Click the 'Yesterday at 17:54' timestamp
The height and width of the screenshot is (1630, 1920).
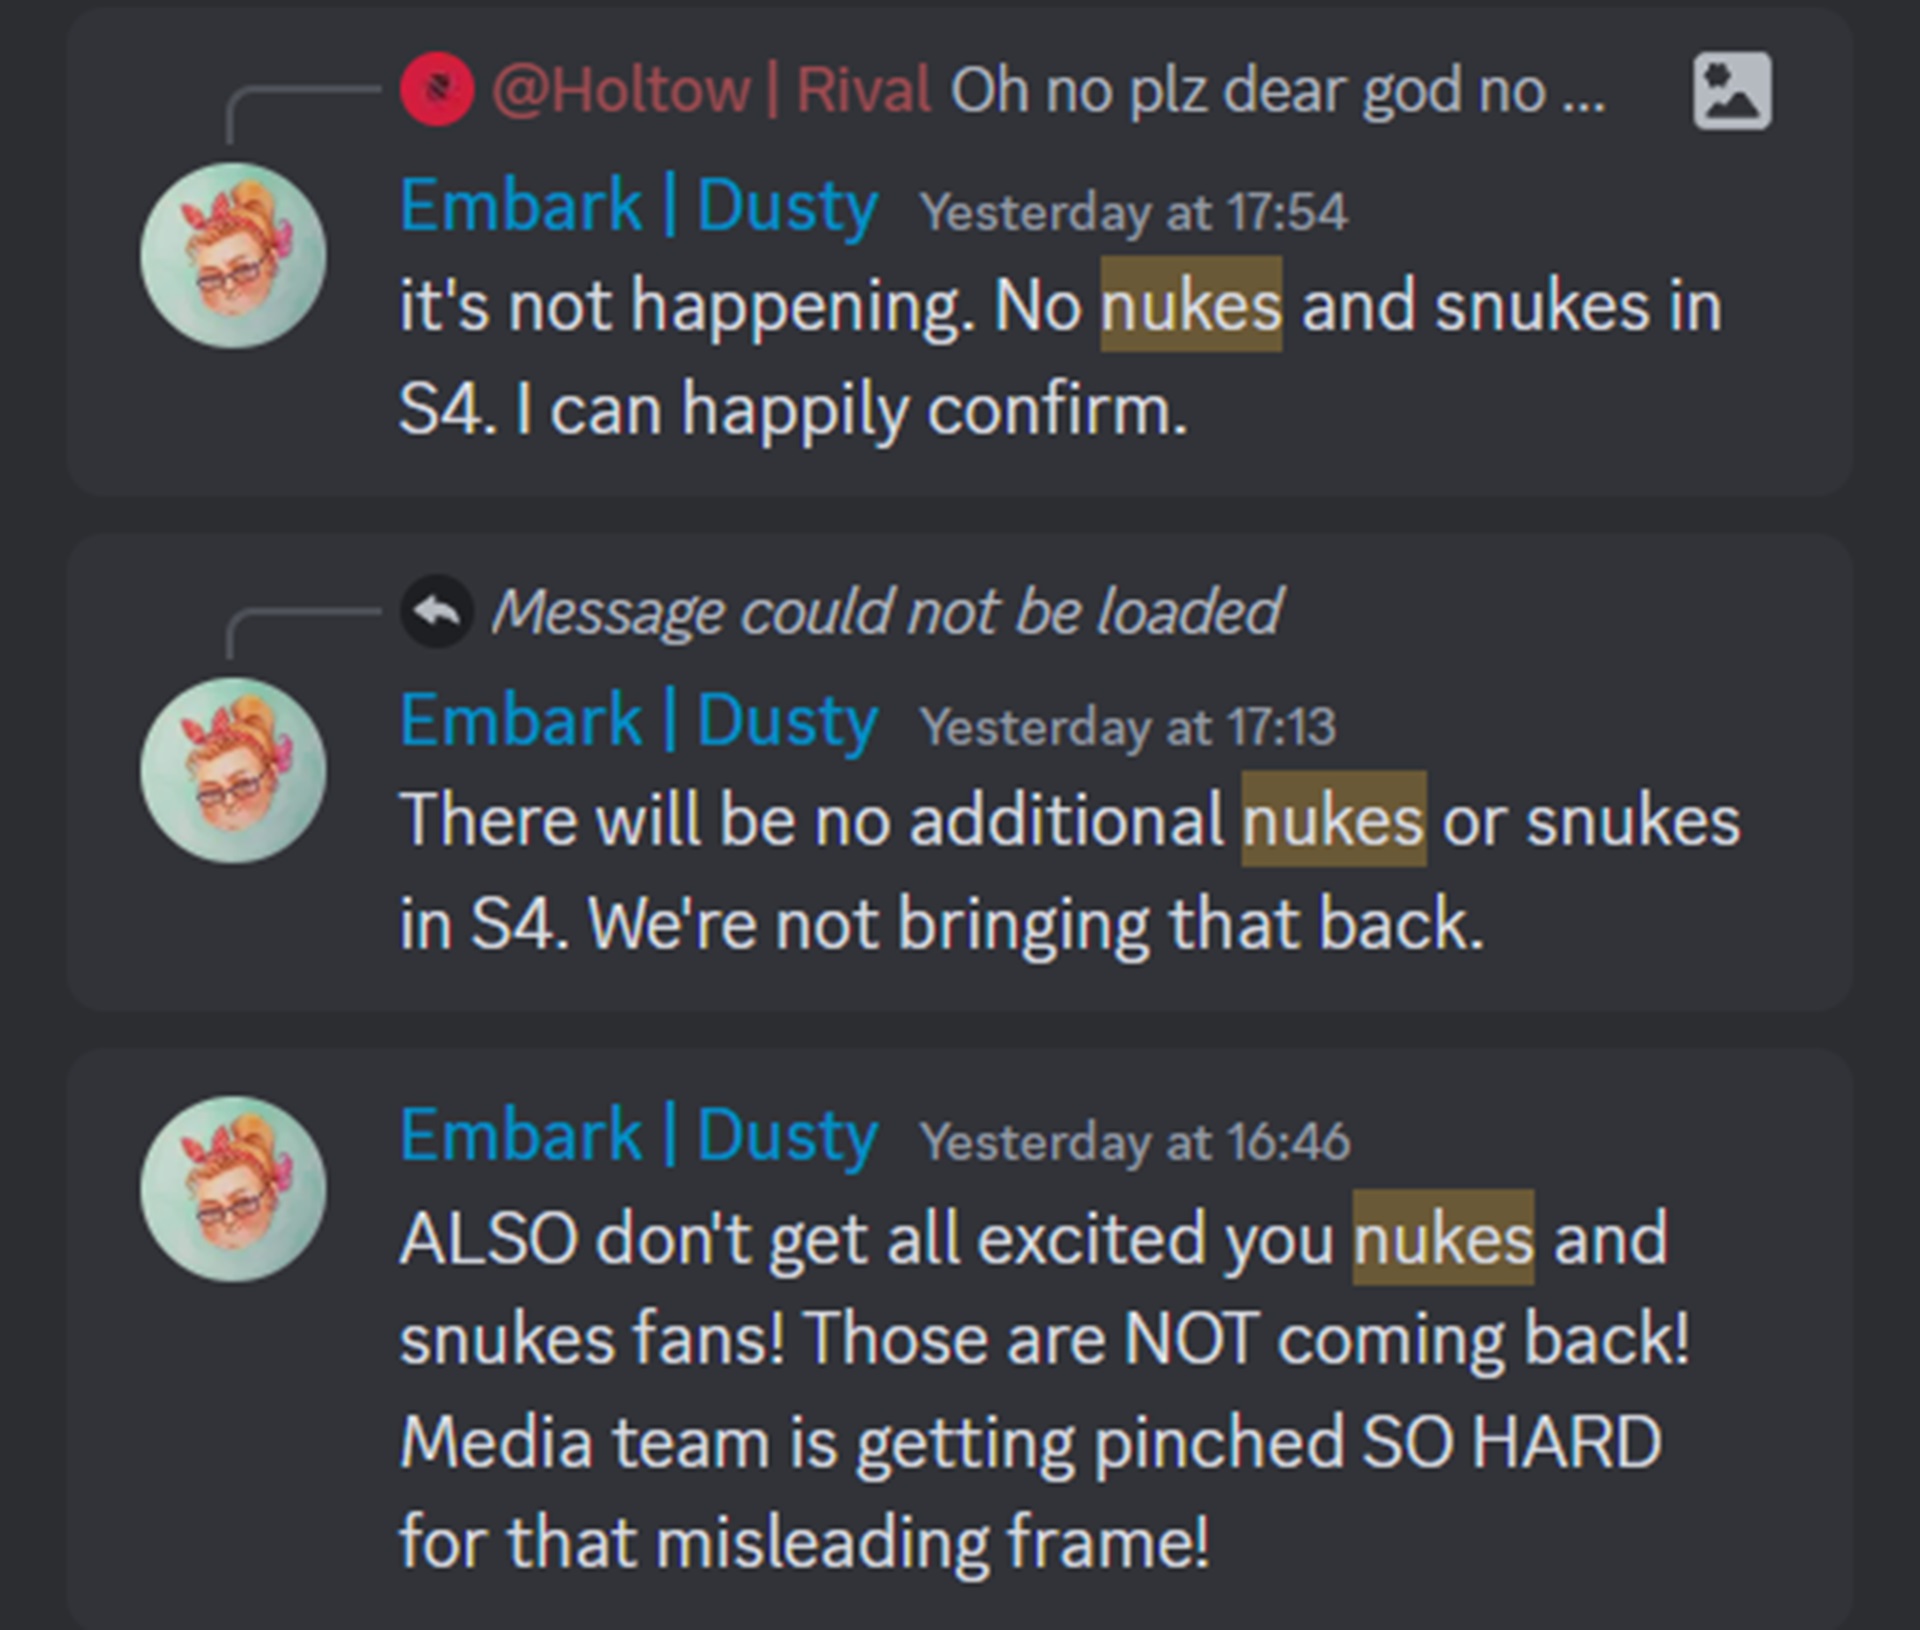pyautogui.click(x=1134, y=212)
